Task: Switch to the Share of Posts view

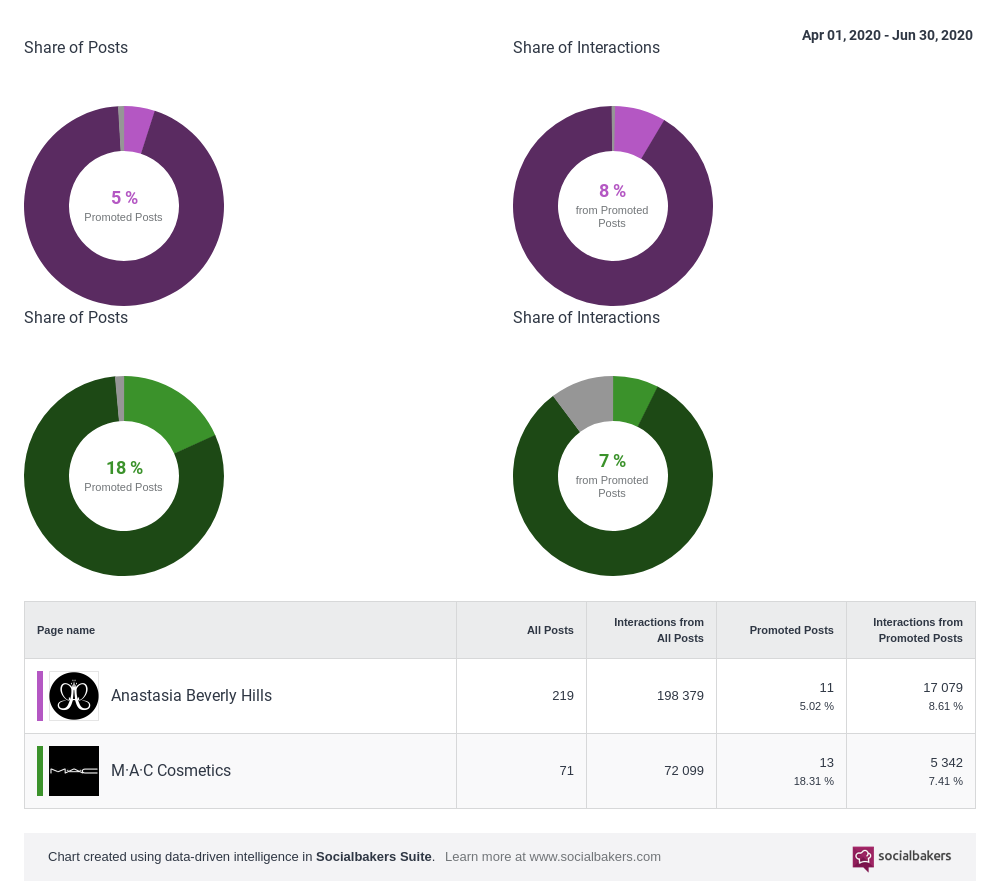Action: tap(76, 47)
